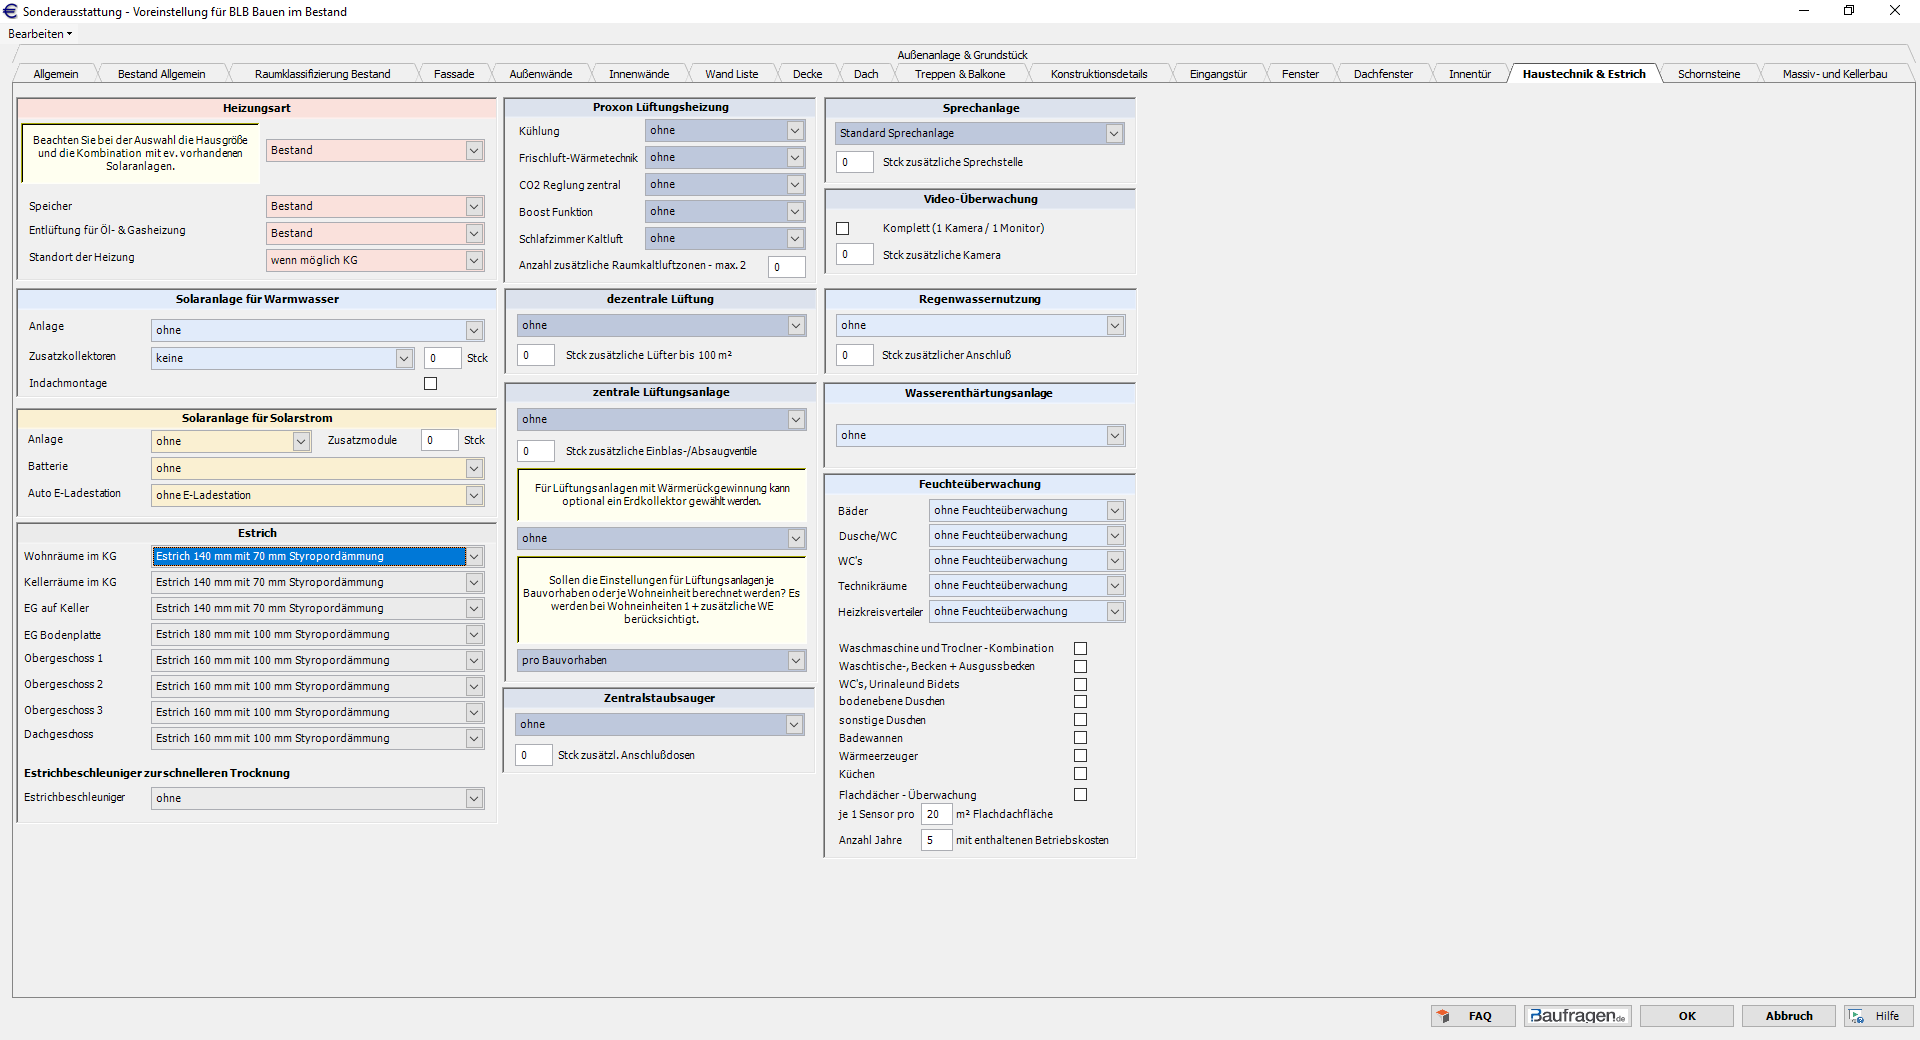Check the Badewannen moisture monitoring box
1920x1040 pixels.
pos(1080,738)
